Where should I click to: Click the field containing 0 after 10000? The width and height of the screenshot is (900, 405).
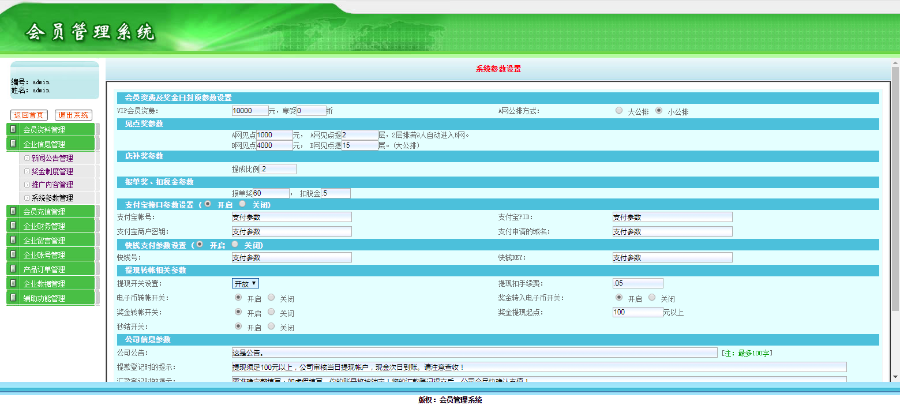coord(311,111)
